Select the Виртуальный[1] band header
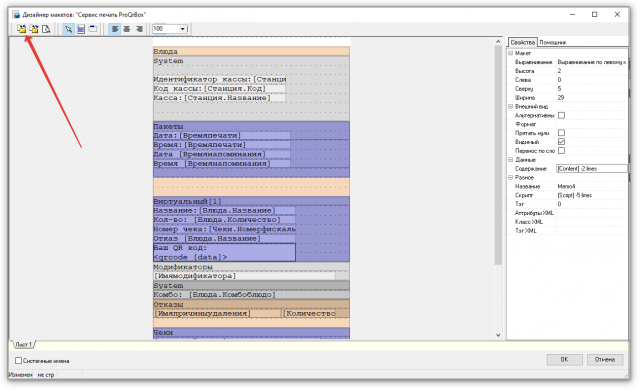The width and height of the screenshot is (640, 392). 251,201
